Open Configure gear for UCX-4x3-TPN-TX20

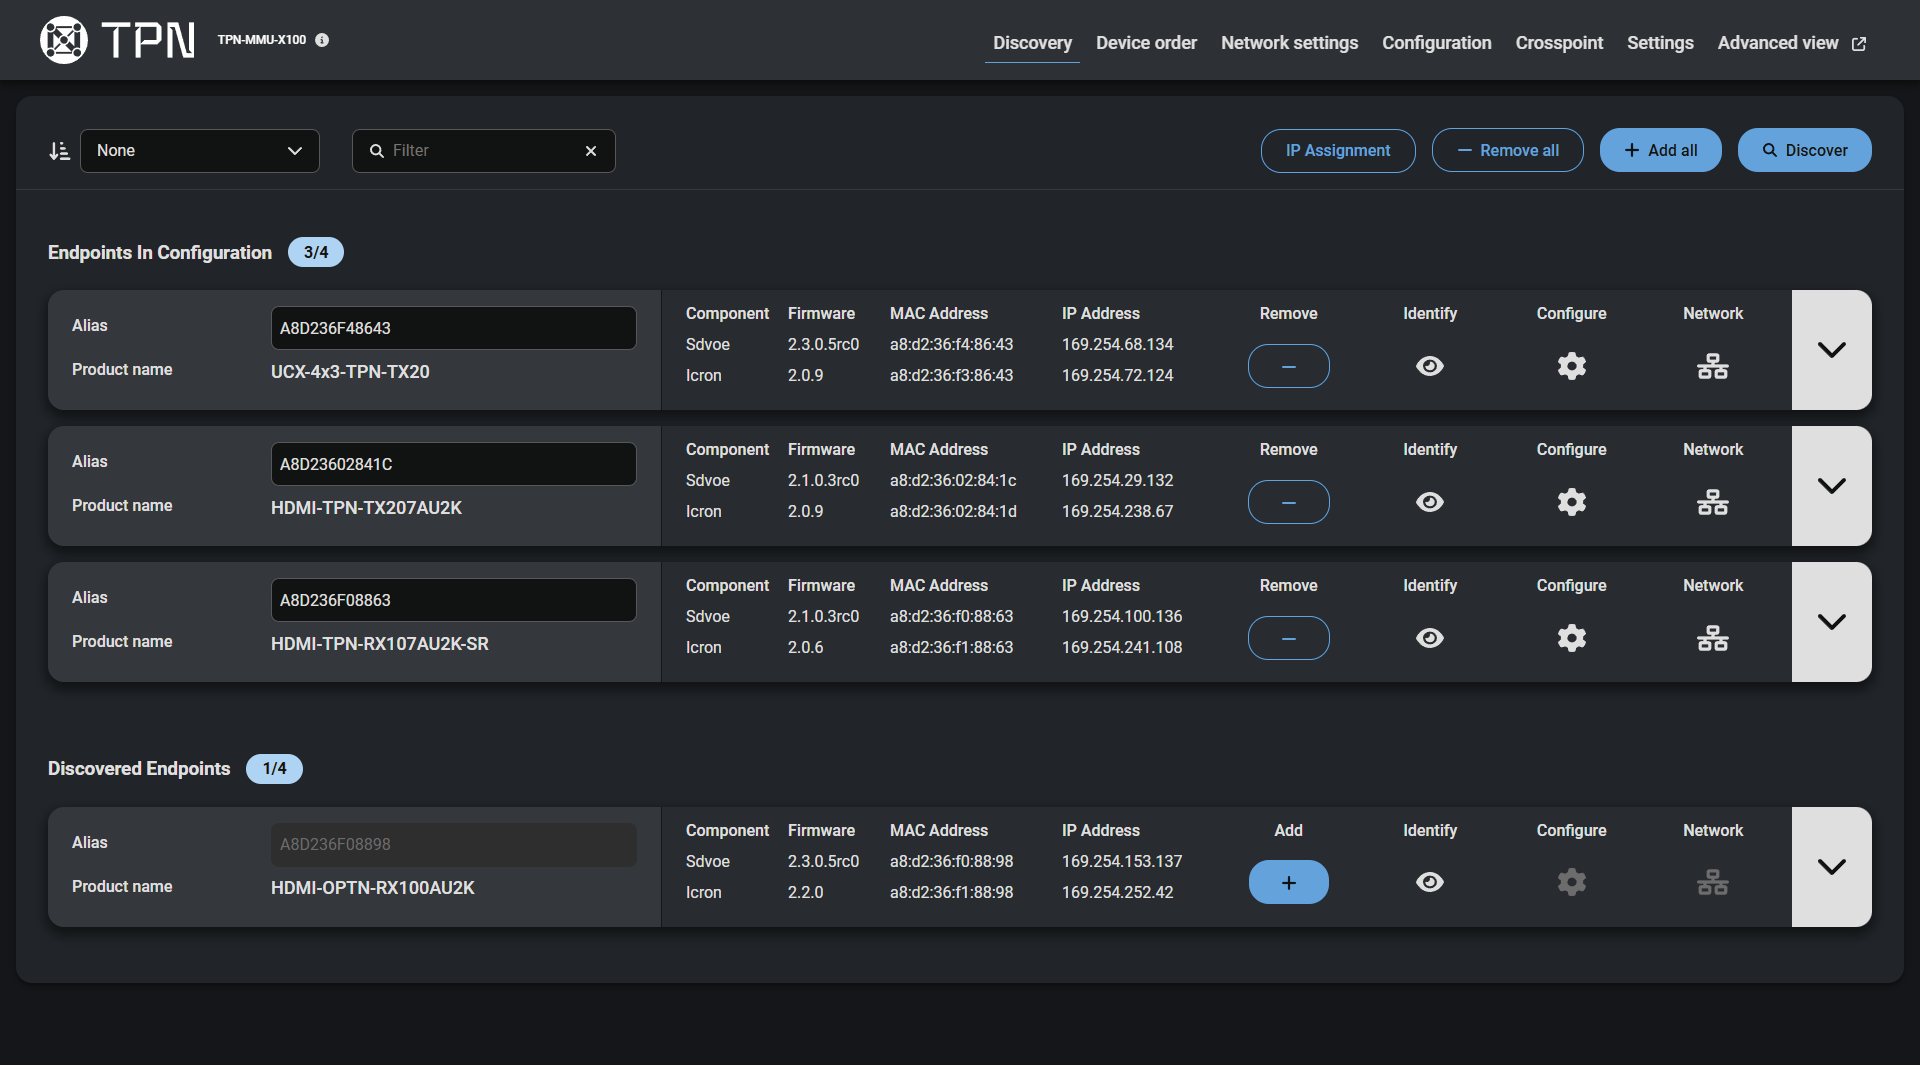(x=1571, y=366)
